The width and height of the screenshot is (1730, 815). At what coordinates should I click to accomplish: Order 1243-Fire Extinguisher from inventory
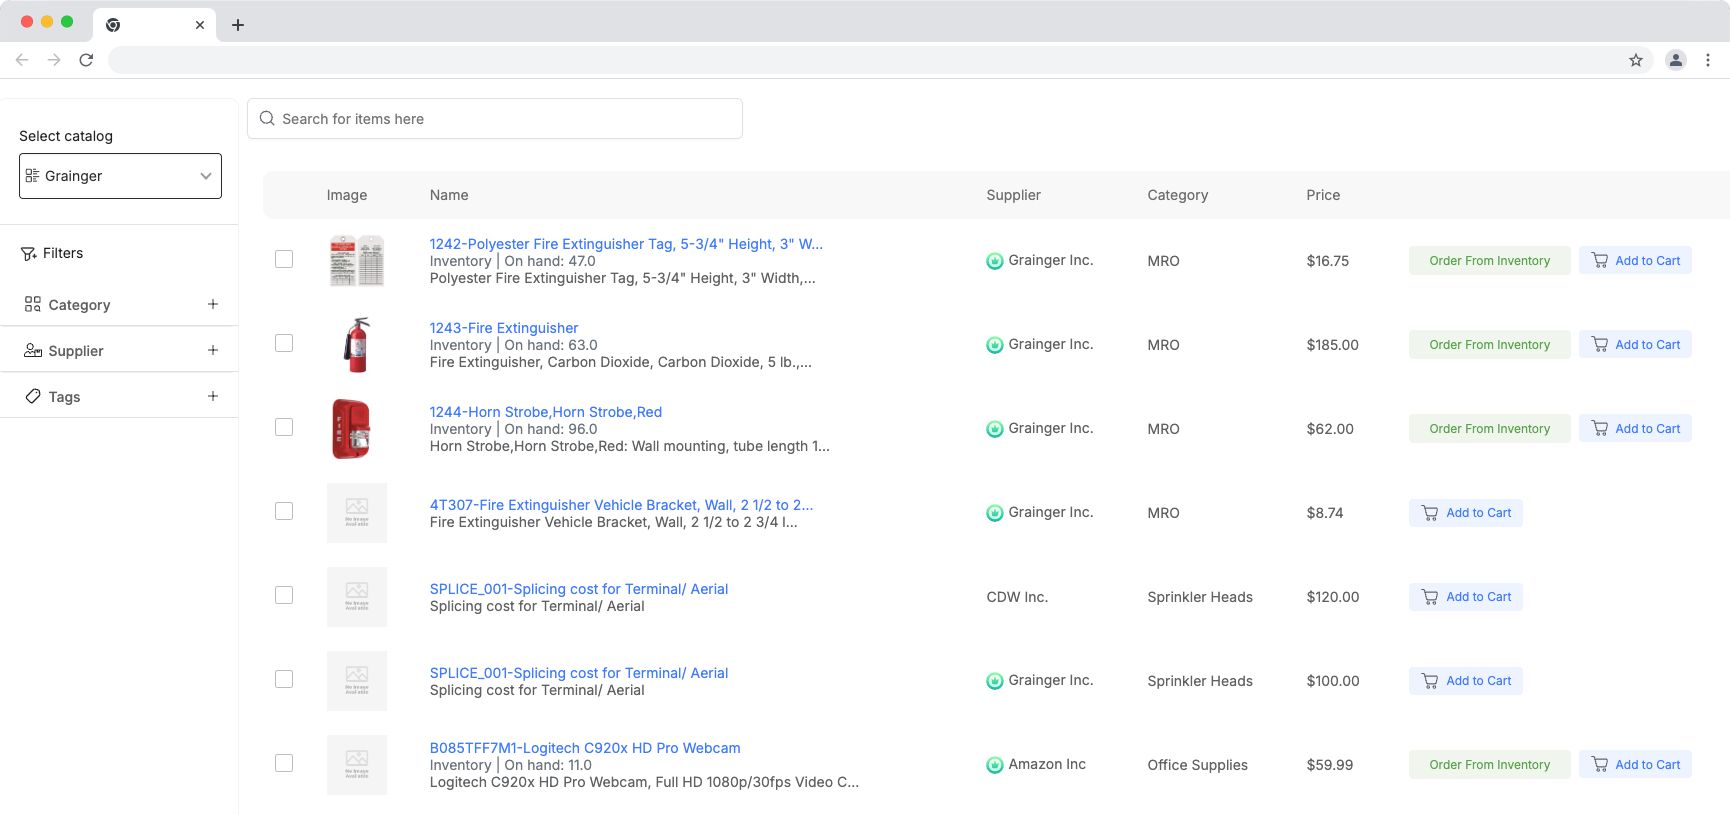1490,345
